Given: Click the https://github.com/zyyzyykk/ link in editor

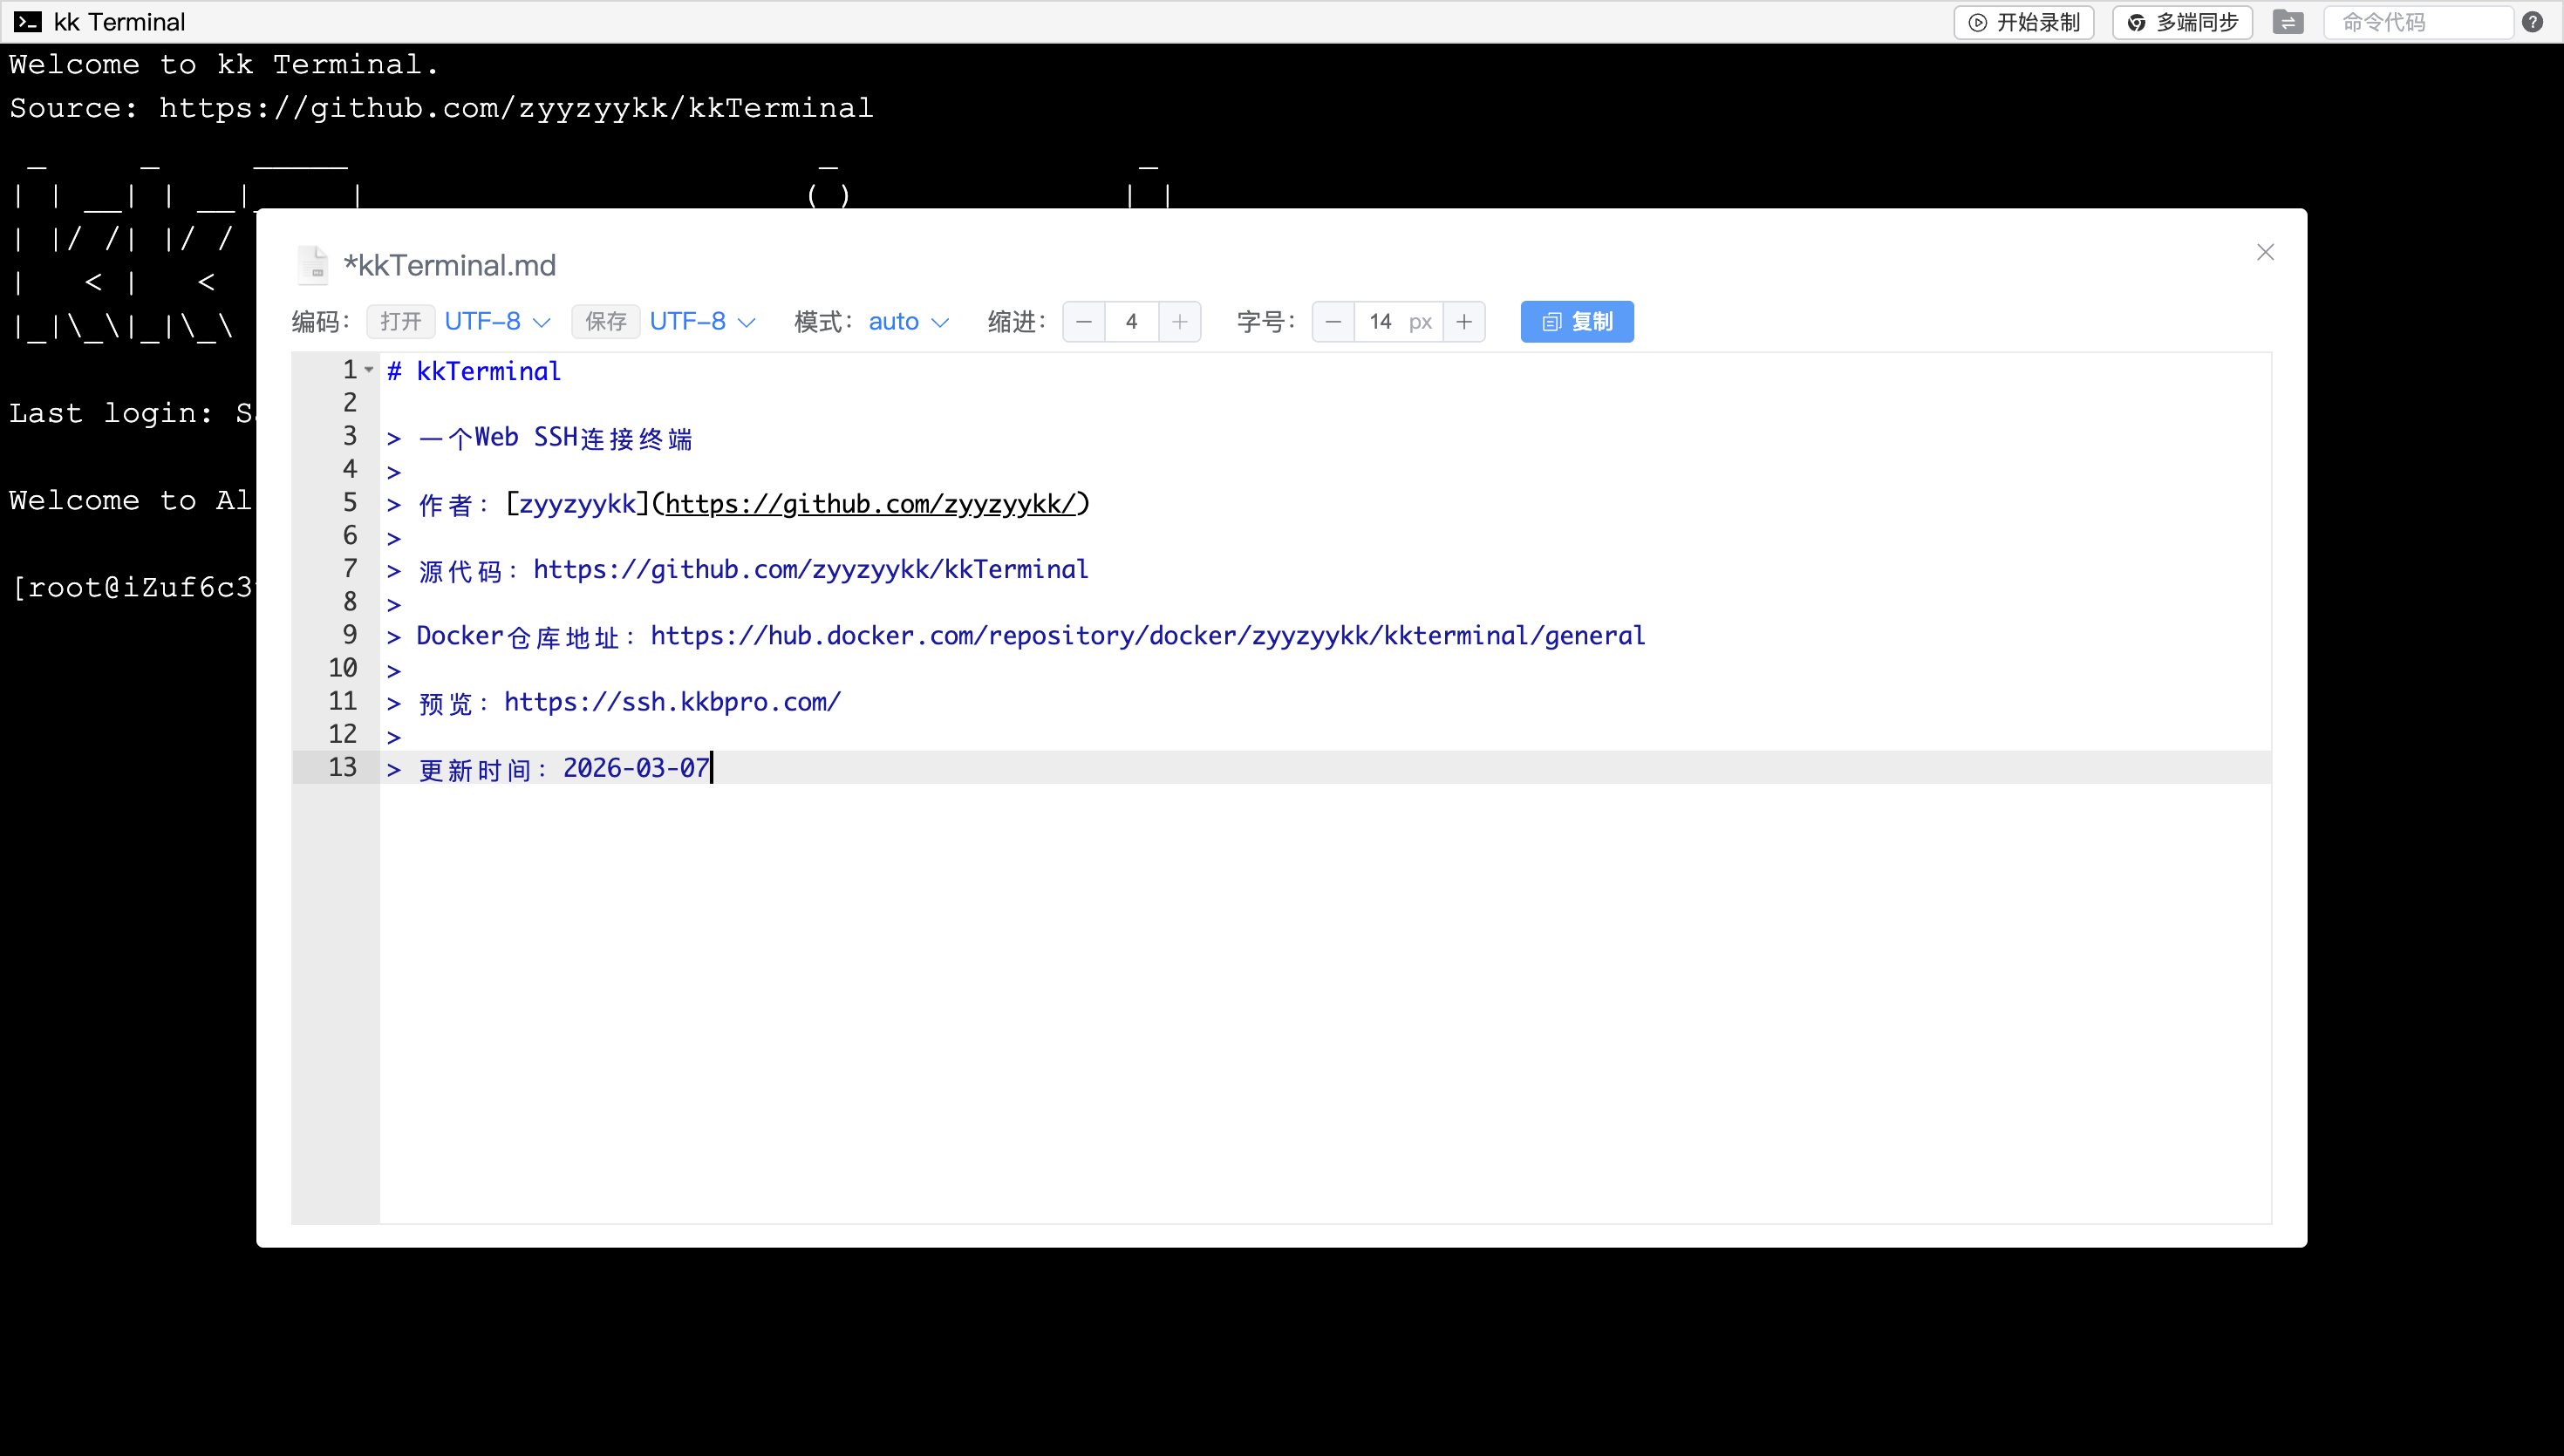Looking at the screenshot, I should pos(870,504).
